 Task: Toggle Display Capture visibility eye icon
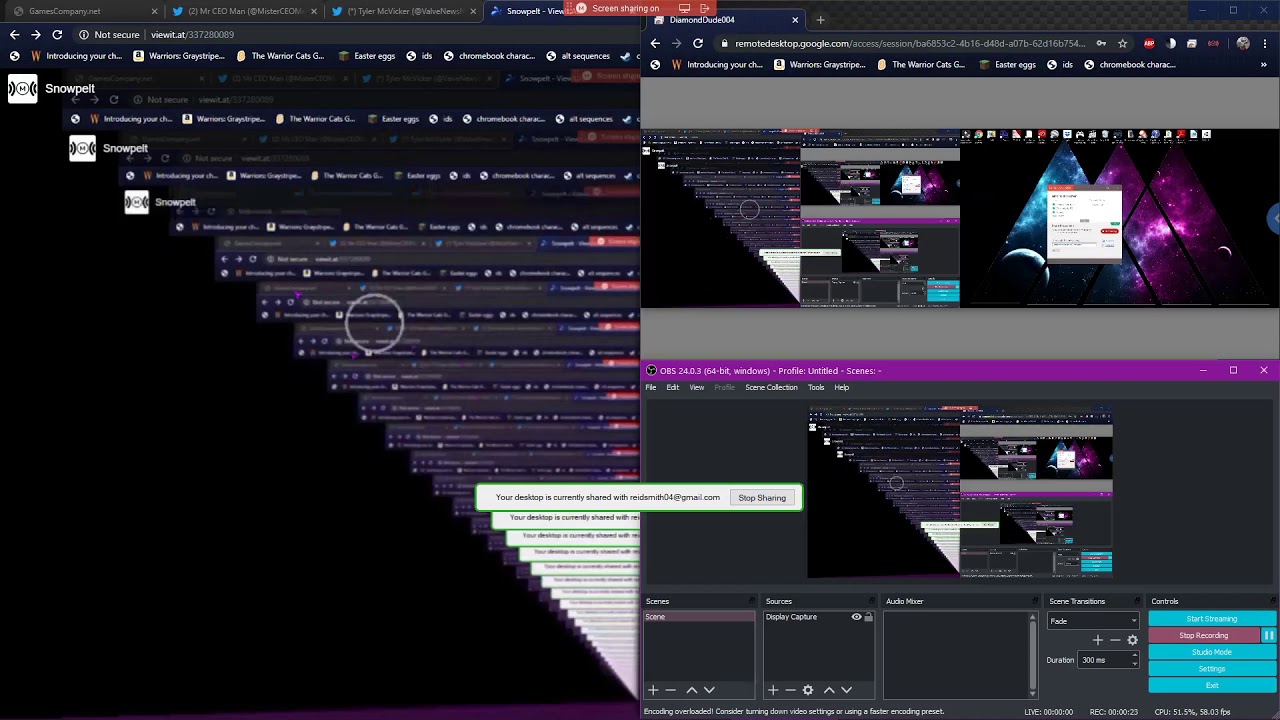click(856, 617)
